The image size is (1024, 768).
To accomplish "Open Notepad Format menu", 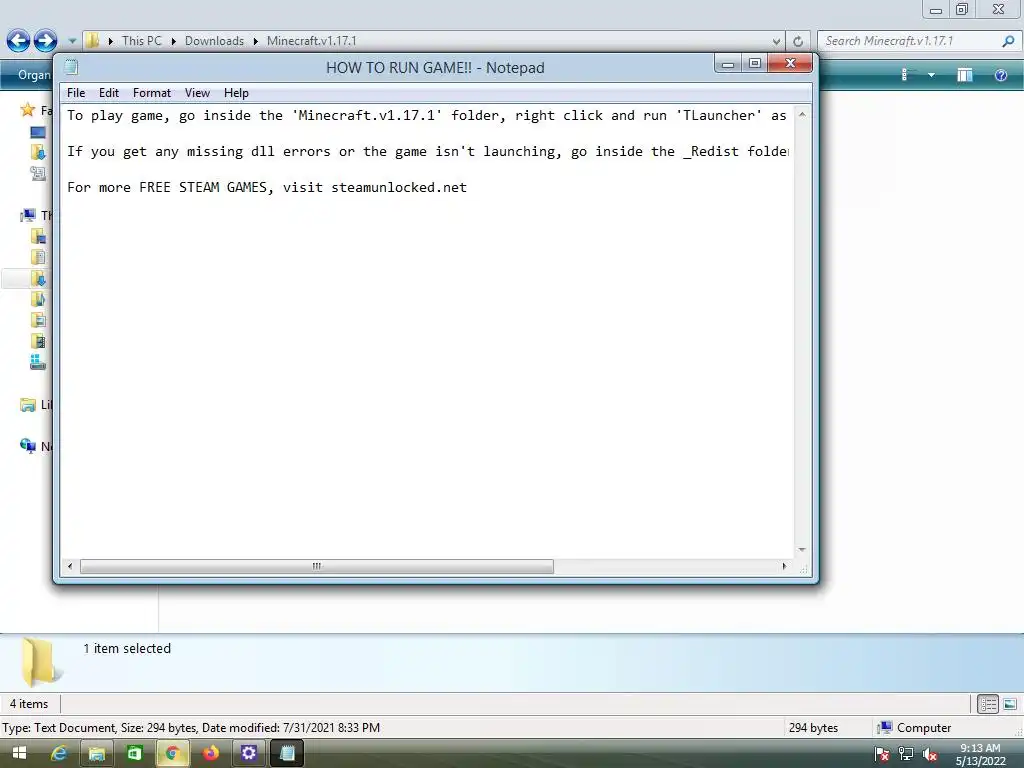I will (152, 93).
